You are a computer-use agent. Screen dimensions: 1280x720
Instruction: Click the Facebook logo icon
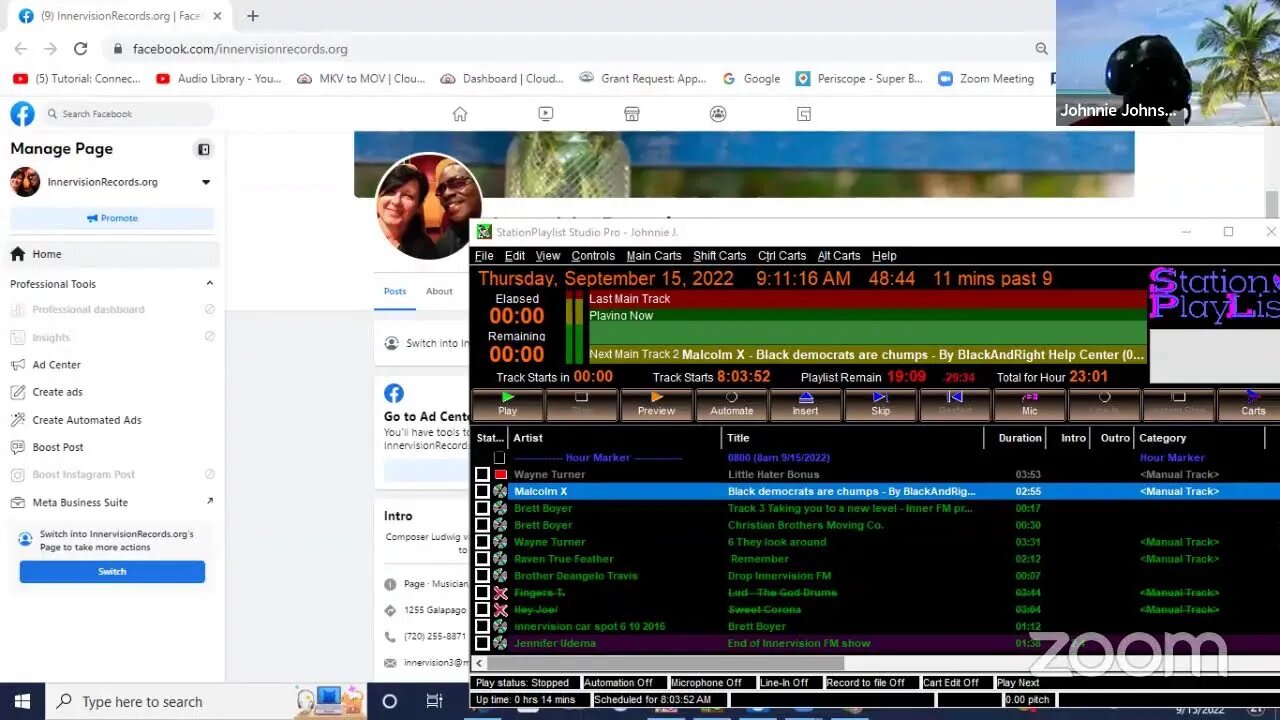(22, 114)
